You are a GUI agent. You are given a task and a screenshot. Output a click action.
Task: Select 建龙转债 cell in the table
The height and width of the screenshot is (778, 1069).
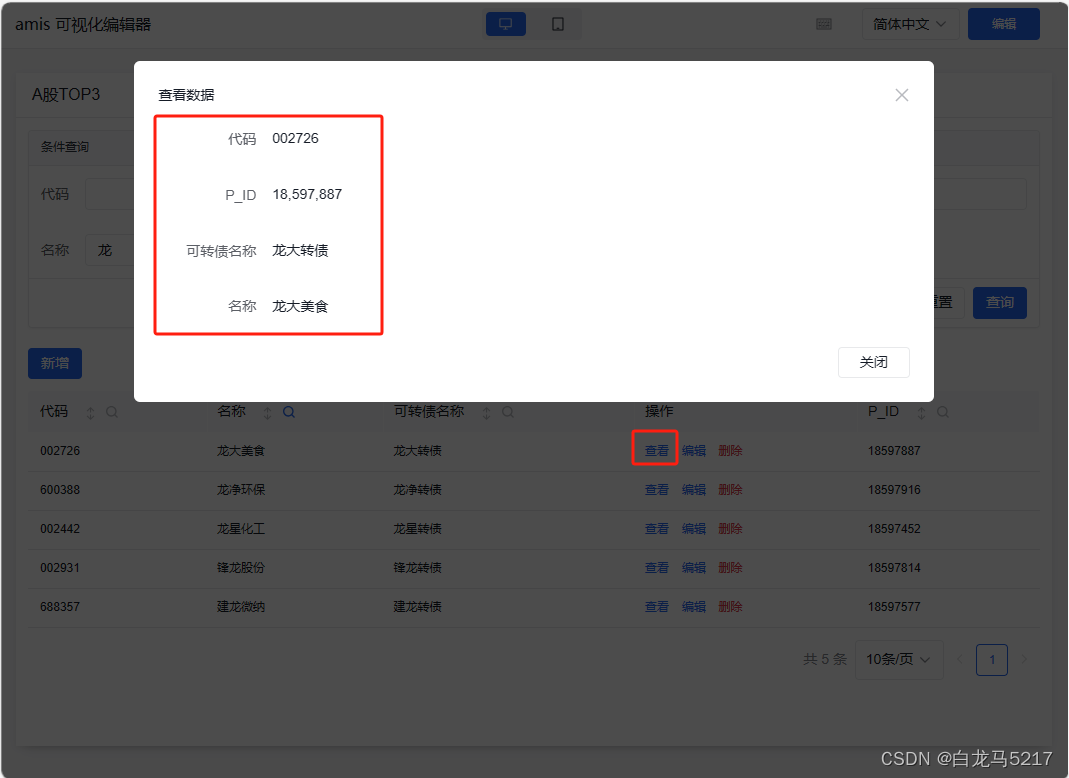pos(417,606)
